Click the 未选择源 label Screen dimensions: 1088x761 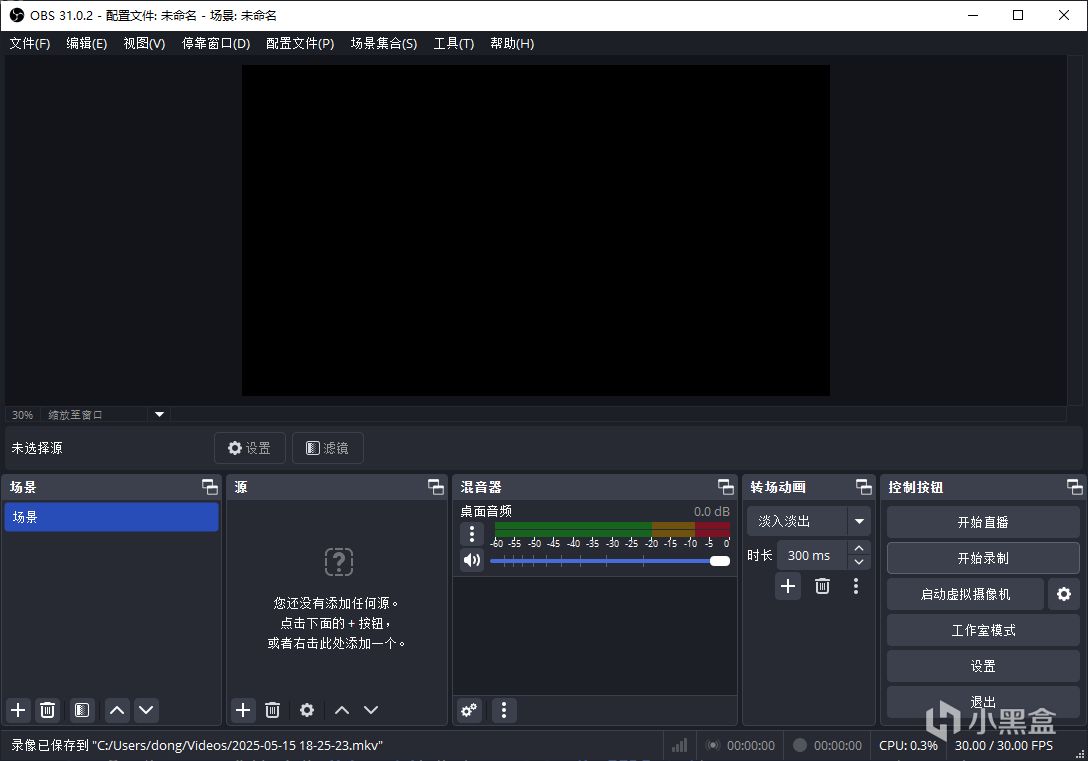(37, 448)
